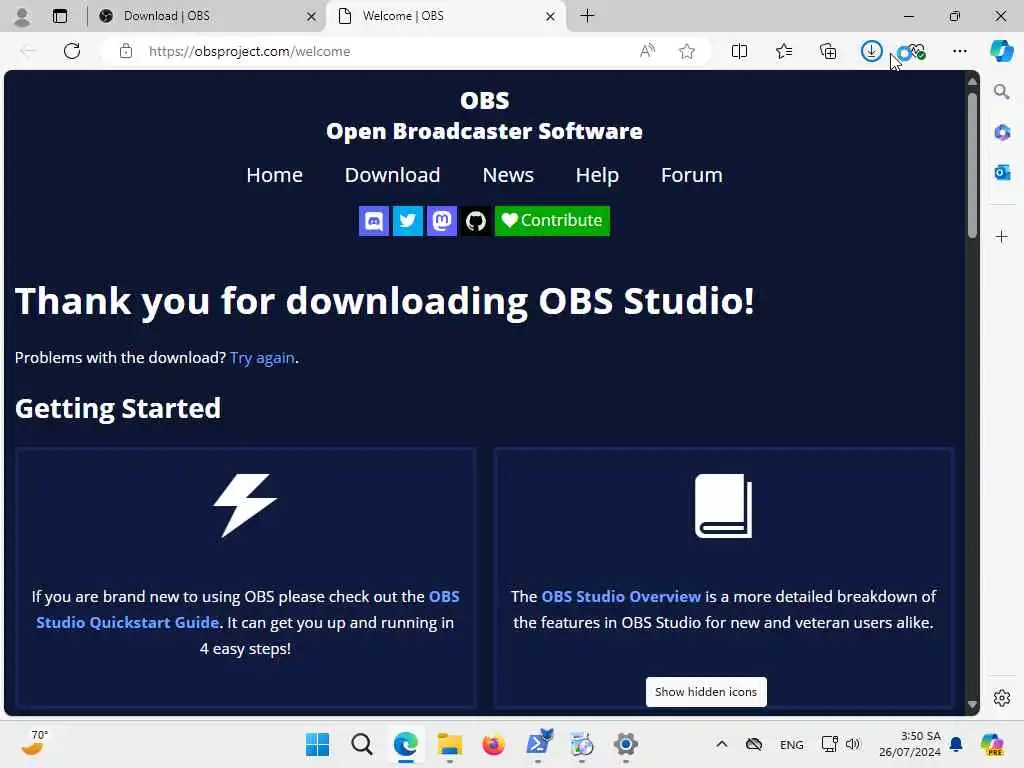
Task: Open the clock and date panel
Action: [910, 744]
